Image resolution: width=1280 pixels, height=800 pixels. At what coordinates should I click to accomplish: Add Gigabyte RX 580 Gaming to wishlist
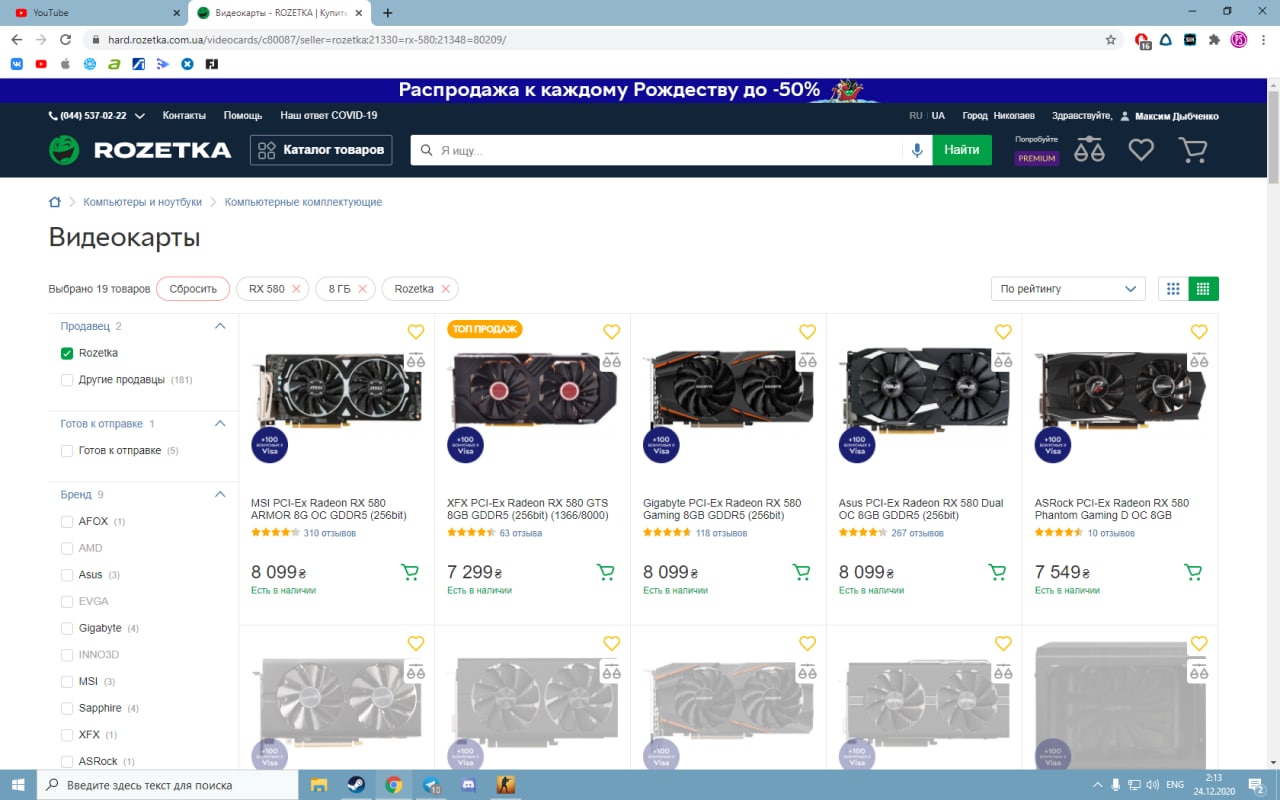pos(808,332)
